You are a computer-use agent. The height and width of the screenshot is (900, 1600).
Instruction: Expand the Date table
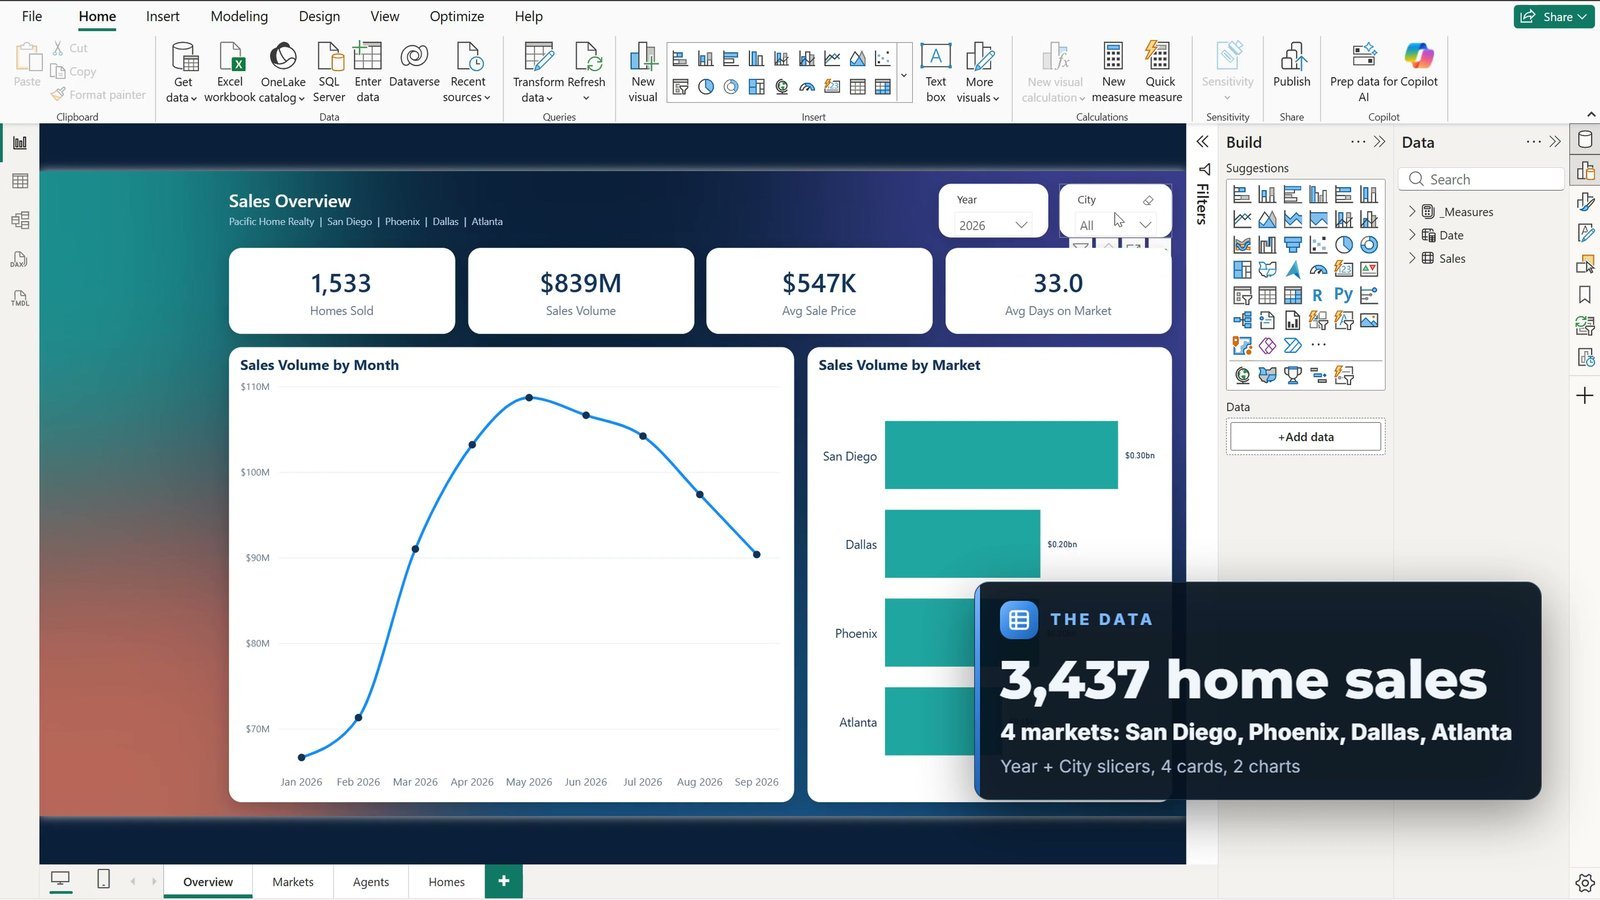point(1412,235)
